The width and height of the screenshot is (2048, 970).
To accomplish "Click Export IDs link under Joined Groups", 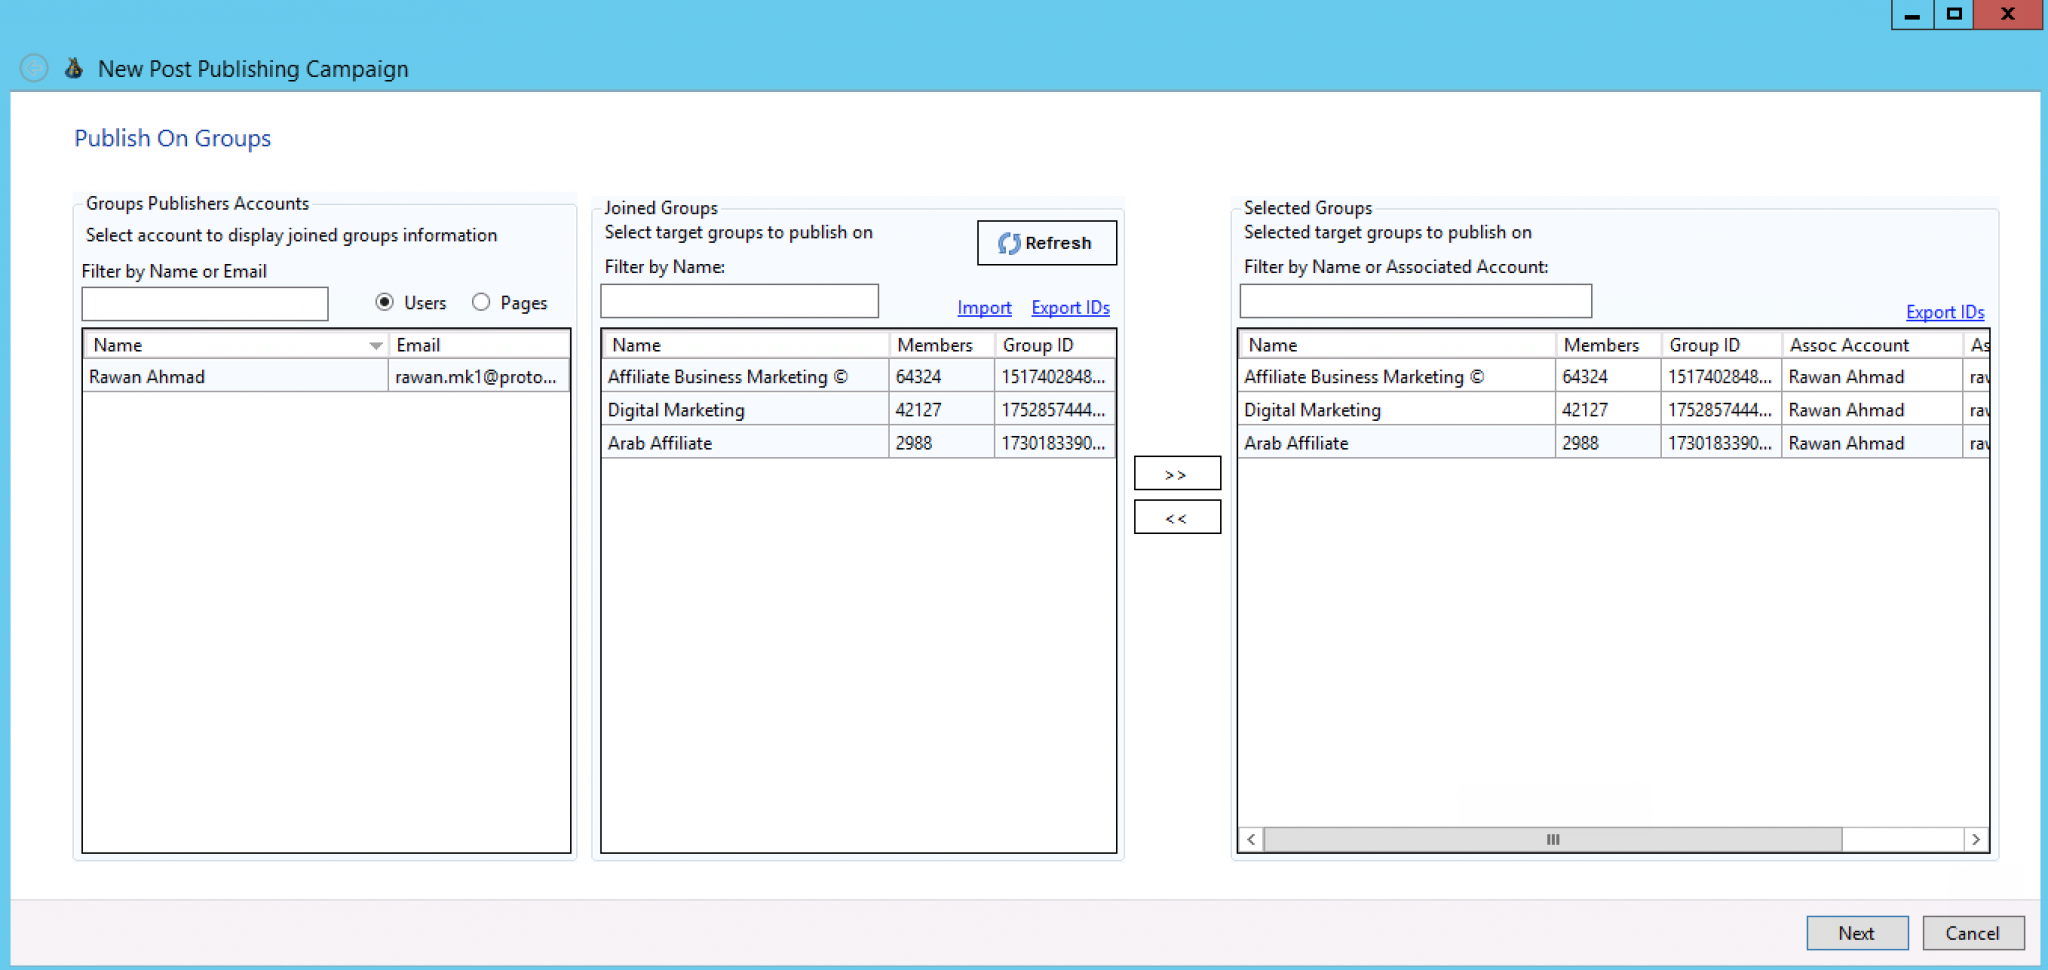I will (1070, 308).
